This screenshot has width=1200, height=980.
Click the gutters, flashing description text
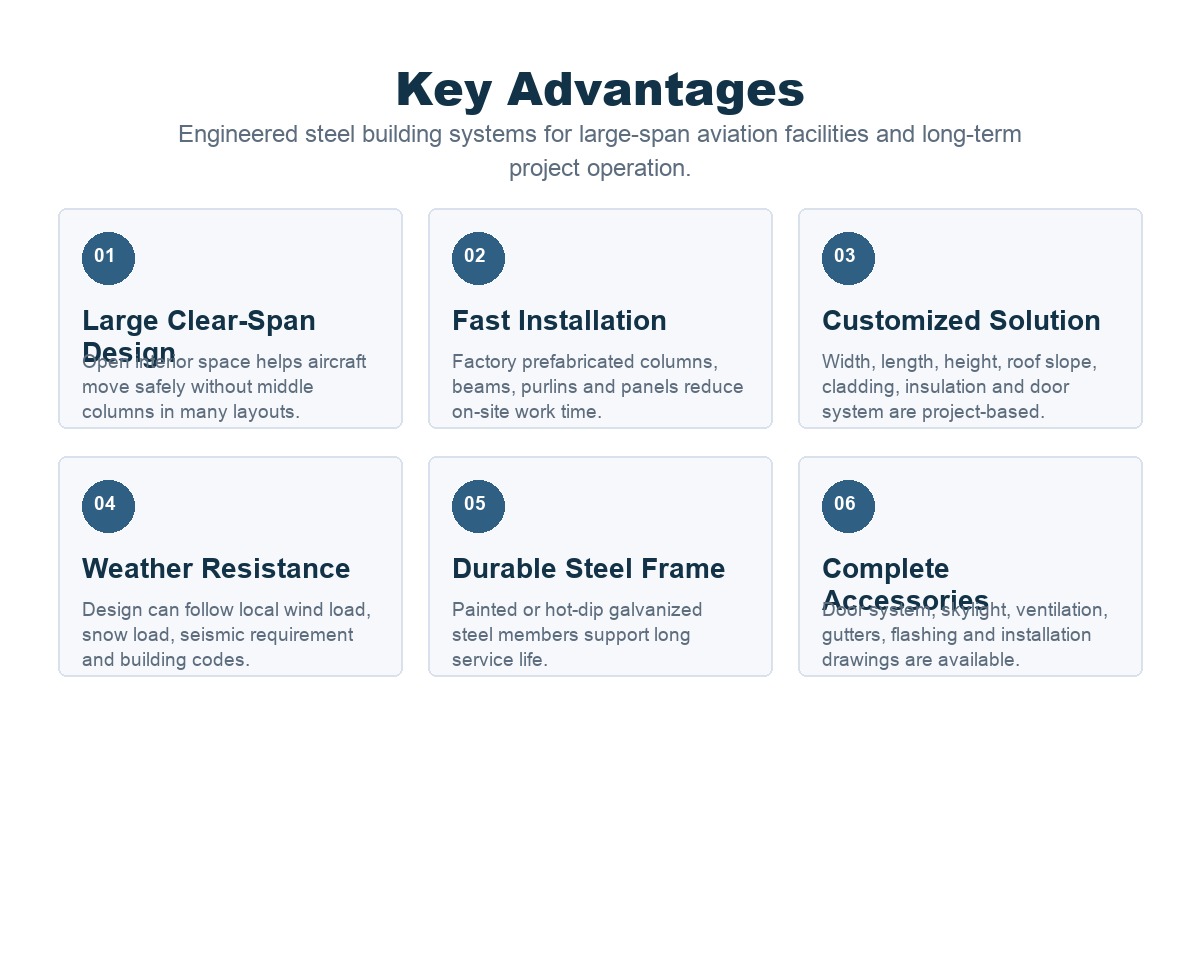coord(964,634)
